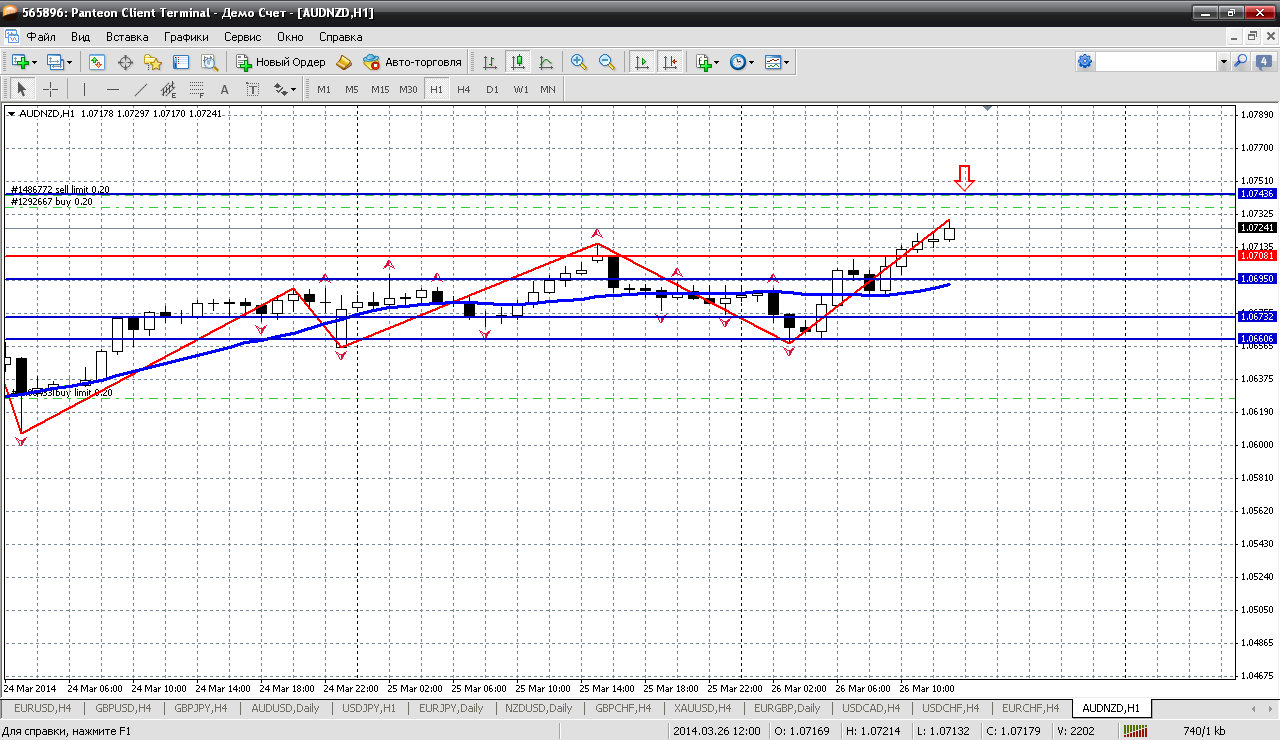1280x740 pixels.
Task: Select the M1 timeframe button
Action: click(x=324, y=89)
